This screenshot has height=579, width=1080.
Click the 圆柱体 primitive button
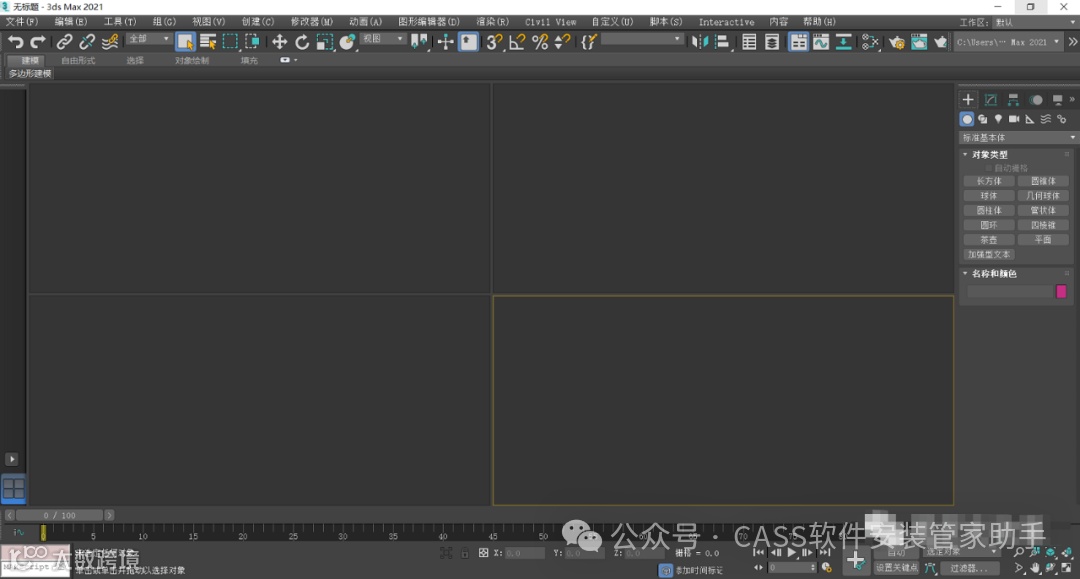(x=988, y=211)
